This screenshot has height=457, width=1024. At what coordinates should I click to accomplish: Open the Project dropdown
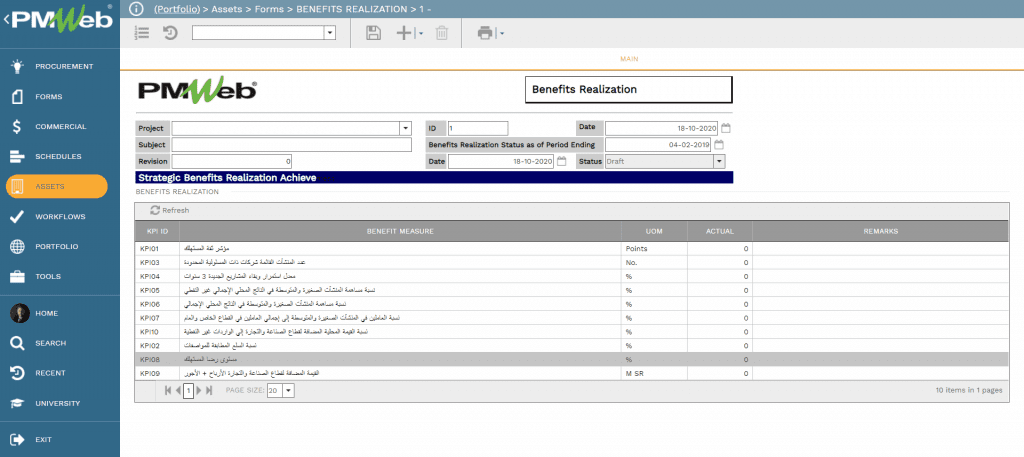coord(406,128)
